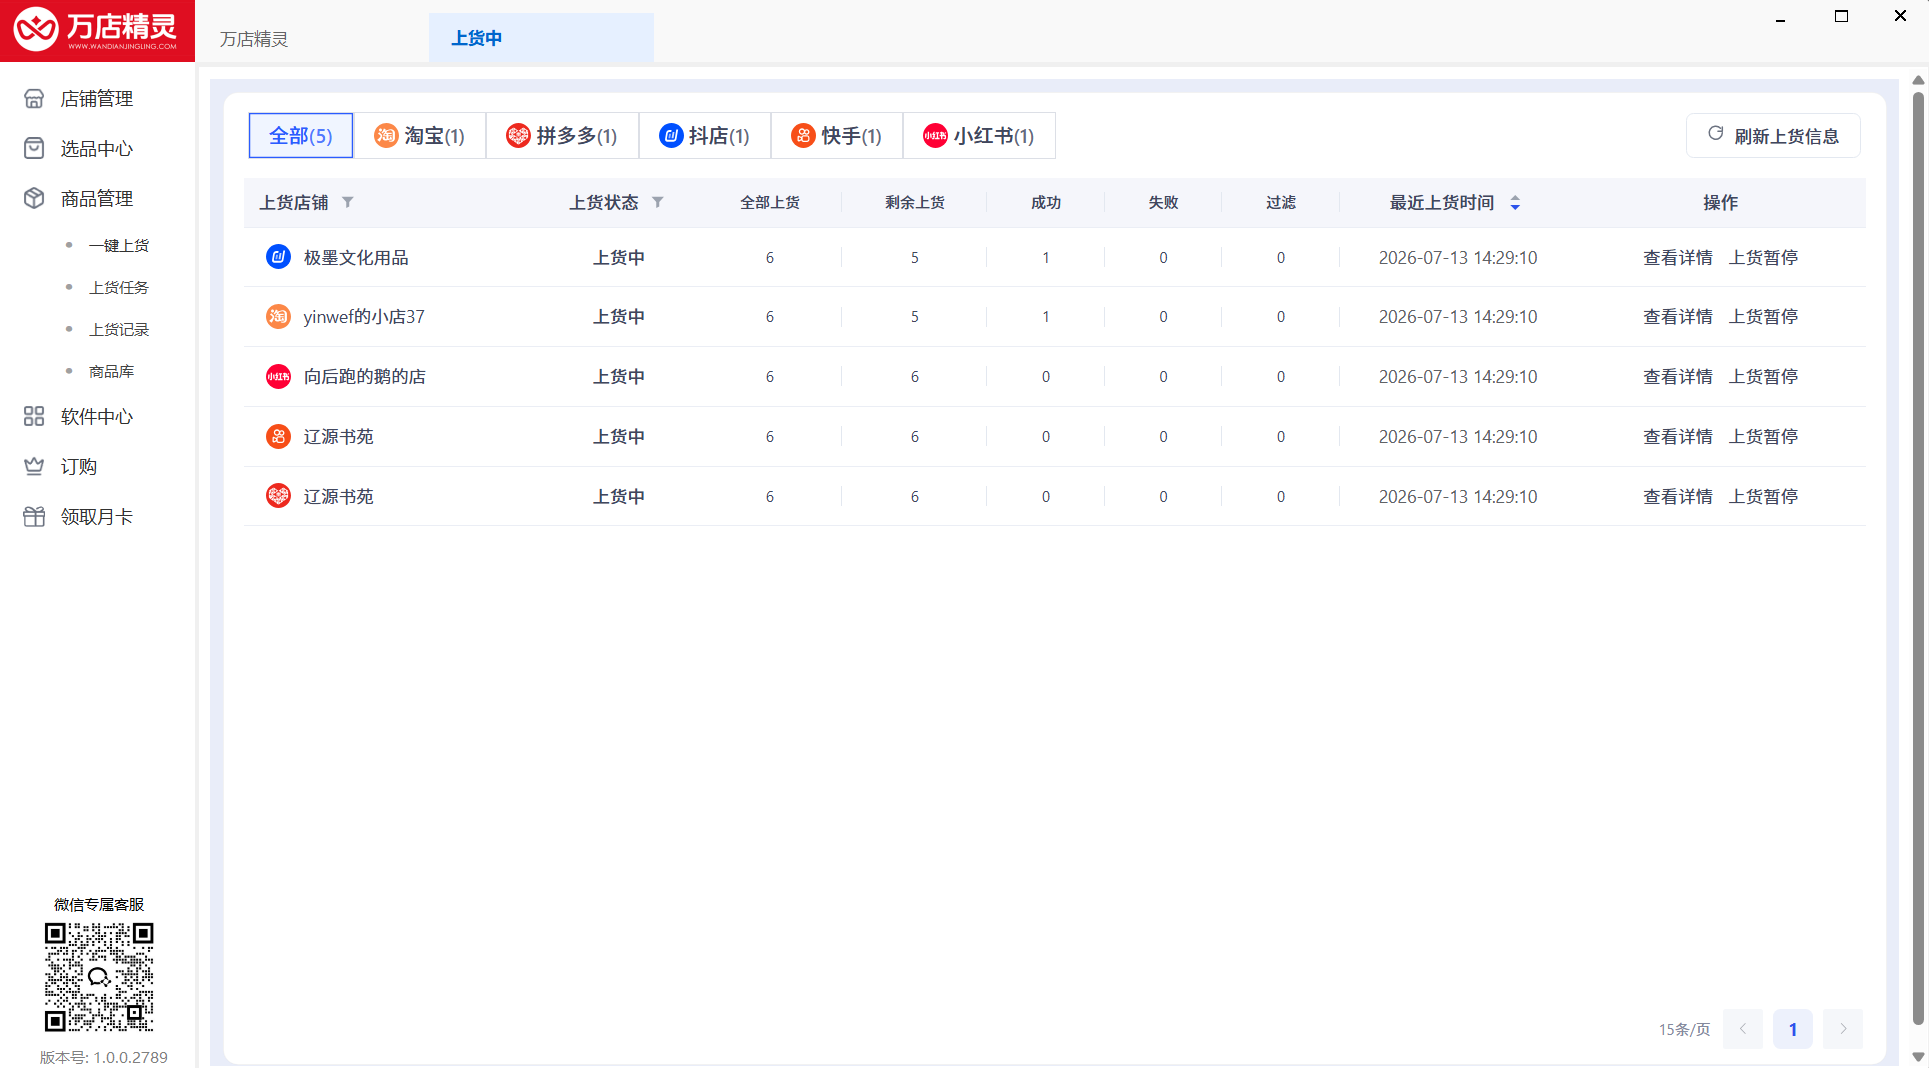Screen dimensions: 1929x1068
Task: Click 上货暂停 for 向后跑的鹅的店
Action: (1764, 377)
